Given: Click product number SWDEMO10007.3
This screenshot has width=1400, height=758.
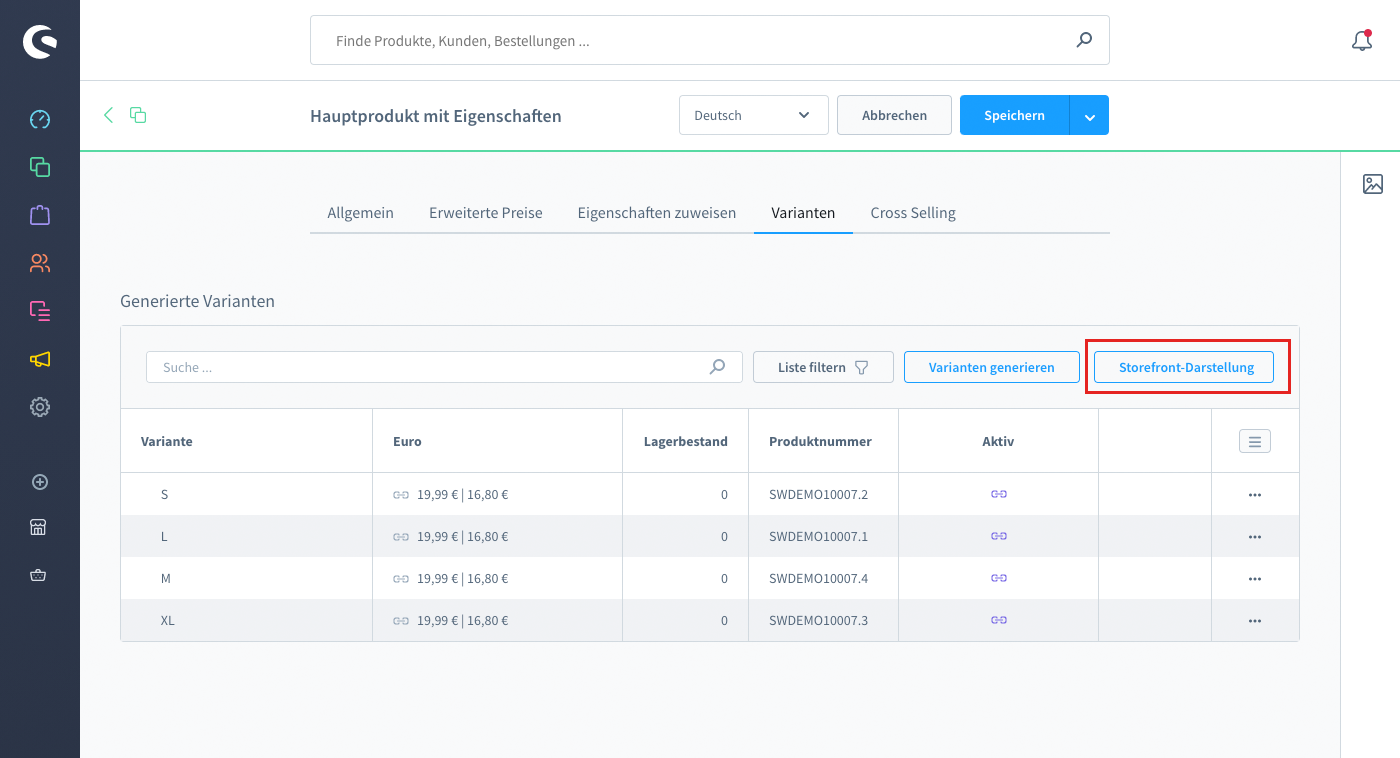Looking at the screenshot, I should 818,620.
